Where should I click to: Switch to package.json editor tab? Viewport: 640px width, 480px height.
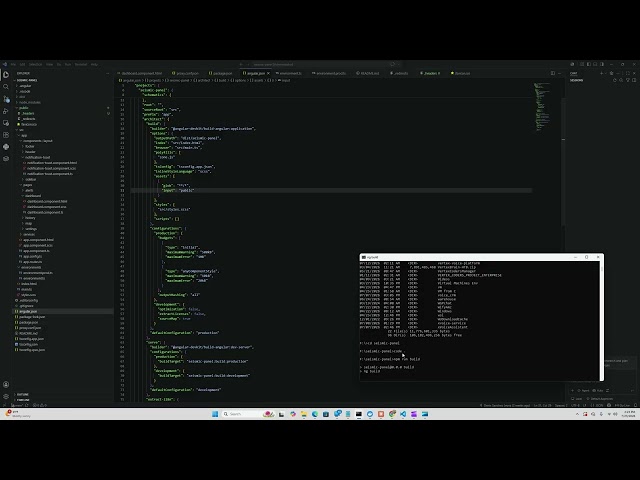point(221,73)
